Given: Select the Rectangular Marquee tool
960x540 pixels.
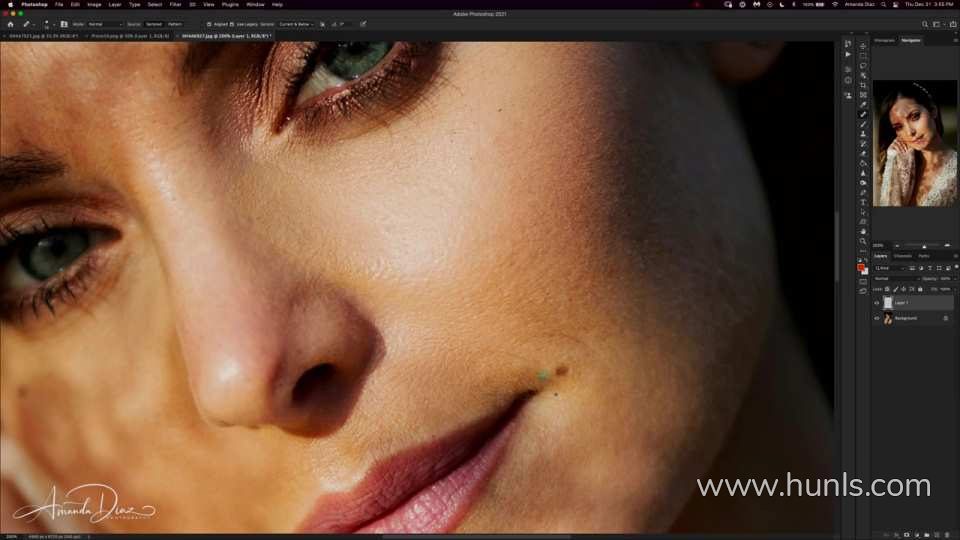Looking at the screenshot, I should click(x=863, y=56).
